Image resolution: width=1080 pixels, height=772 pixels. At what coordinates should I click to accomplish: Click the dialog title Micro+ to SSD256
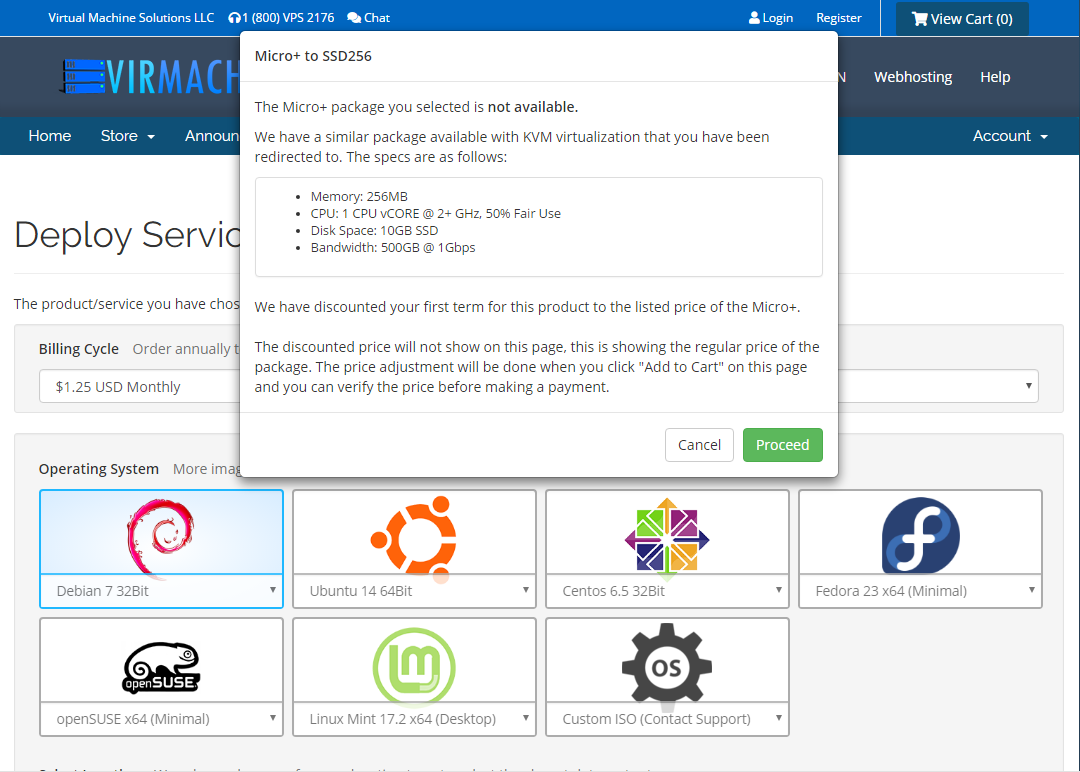point(313,56)
